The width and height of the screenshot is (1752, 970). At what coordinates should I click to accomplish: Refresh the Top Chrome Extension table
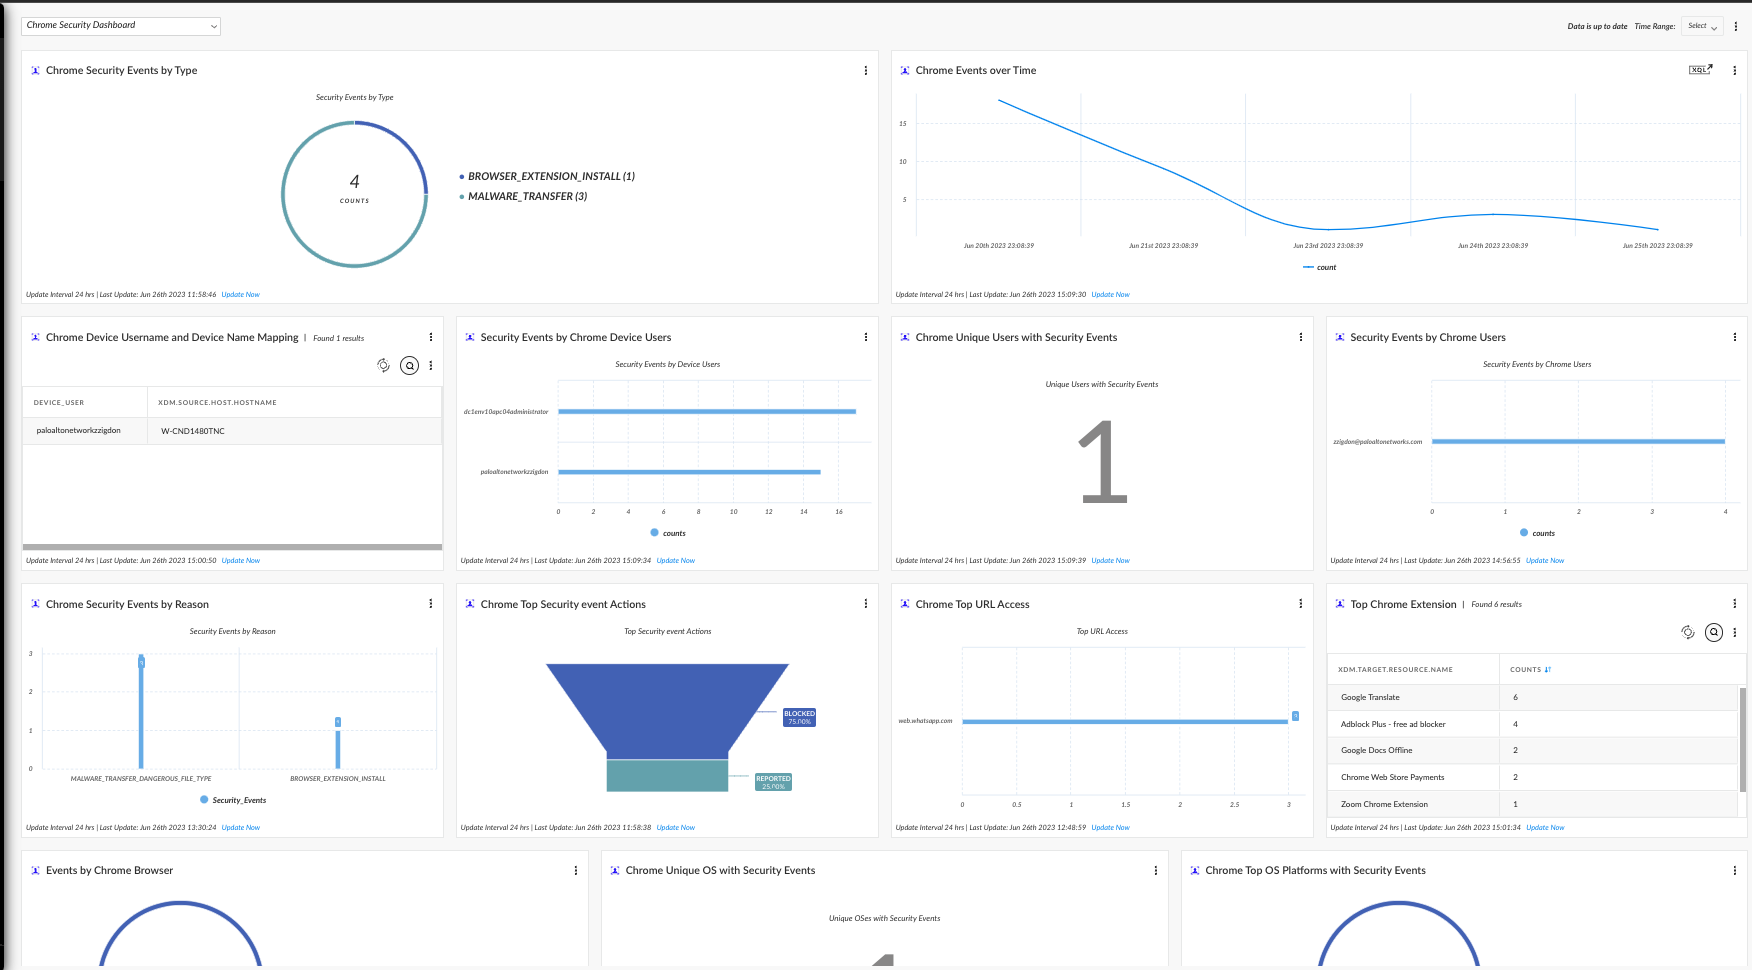(x=1688, y=632)
